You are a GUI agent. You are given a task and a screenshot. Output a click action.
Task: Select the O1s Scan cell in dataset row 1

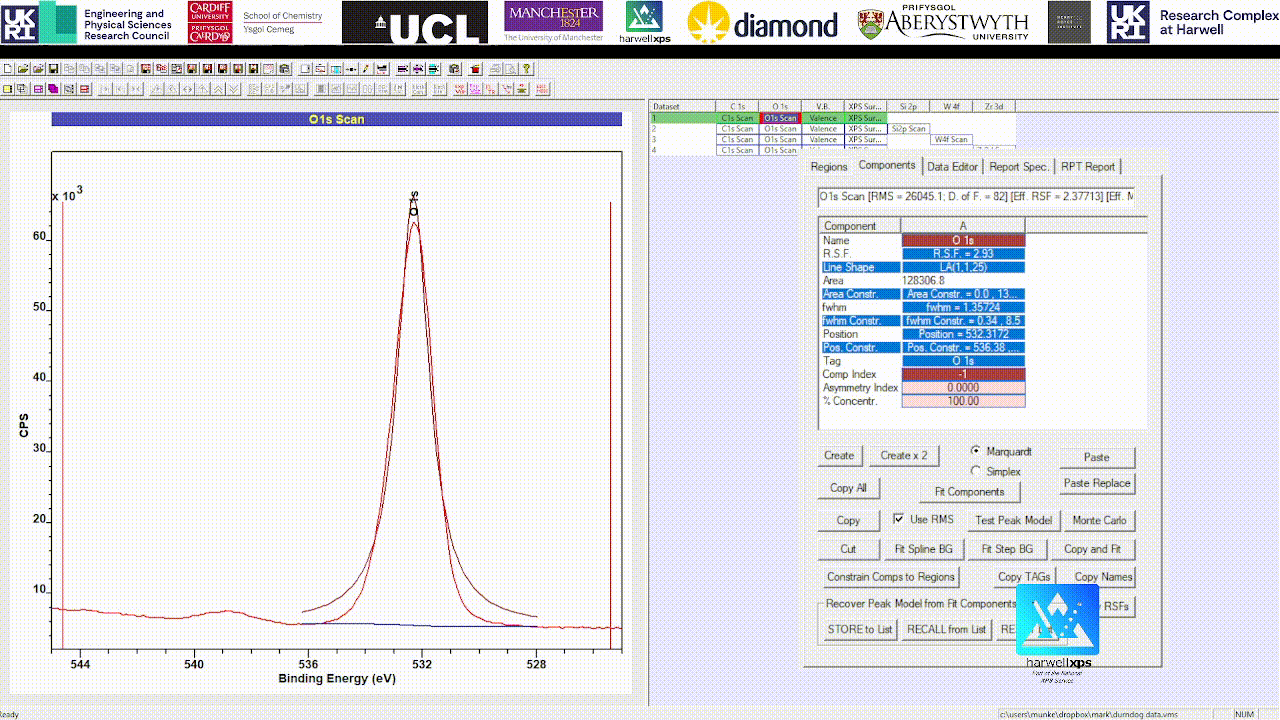pos(780,118)
